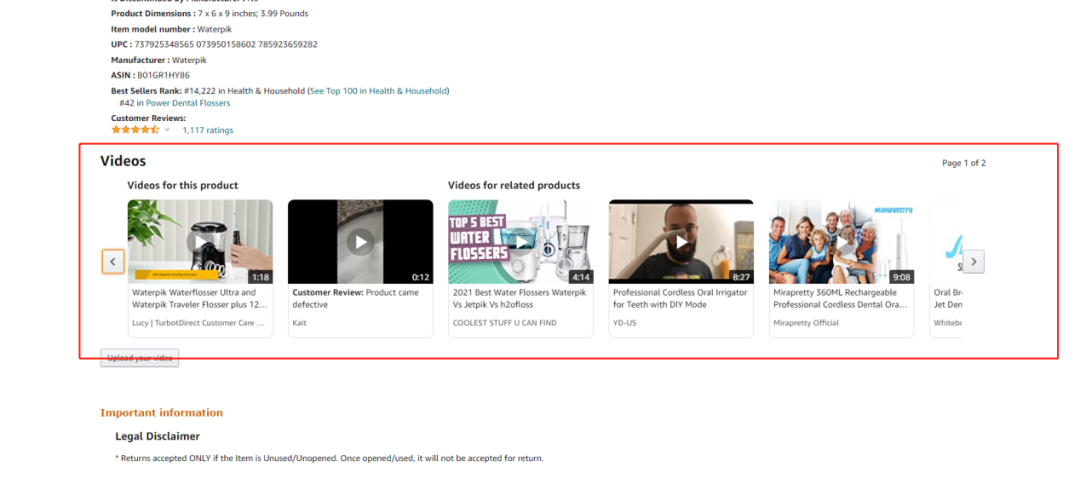The width and height of the screenshot is (1080, 478).
Task: Click the 'Videos for this product' heading
Action: click(183, 185)
